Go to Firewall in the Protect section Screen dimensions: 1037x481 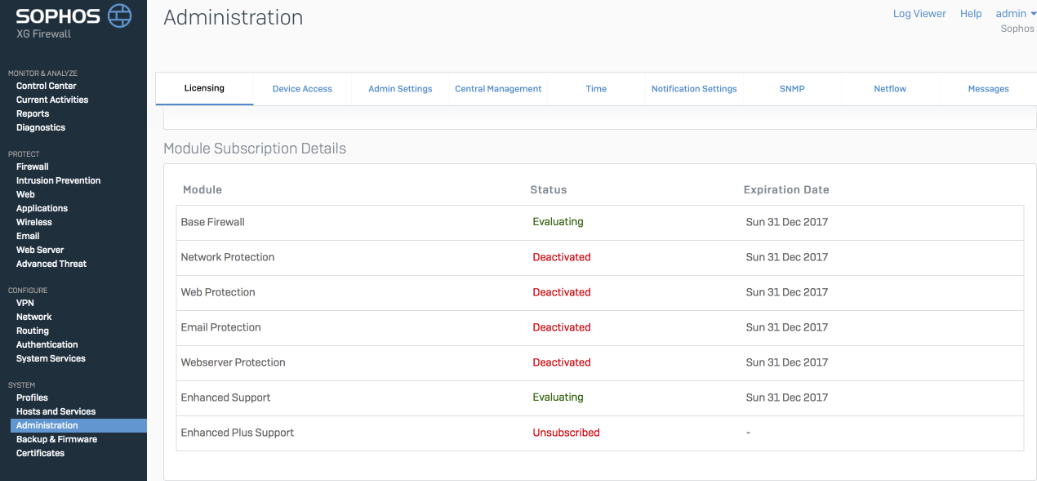point(32,167)
